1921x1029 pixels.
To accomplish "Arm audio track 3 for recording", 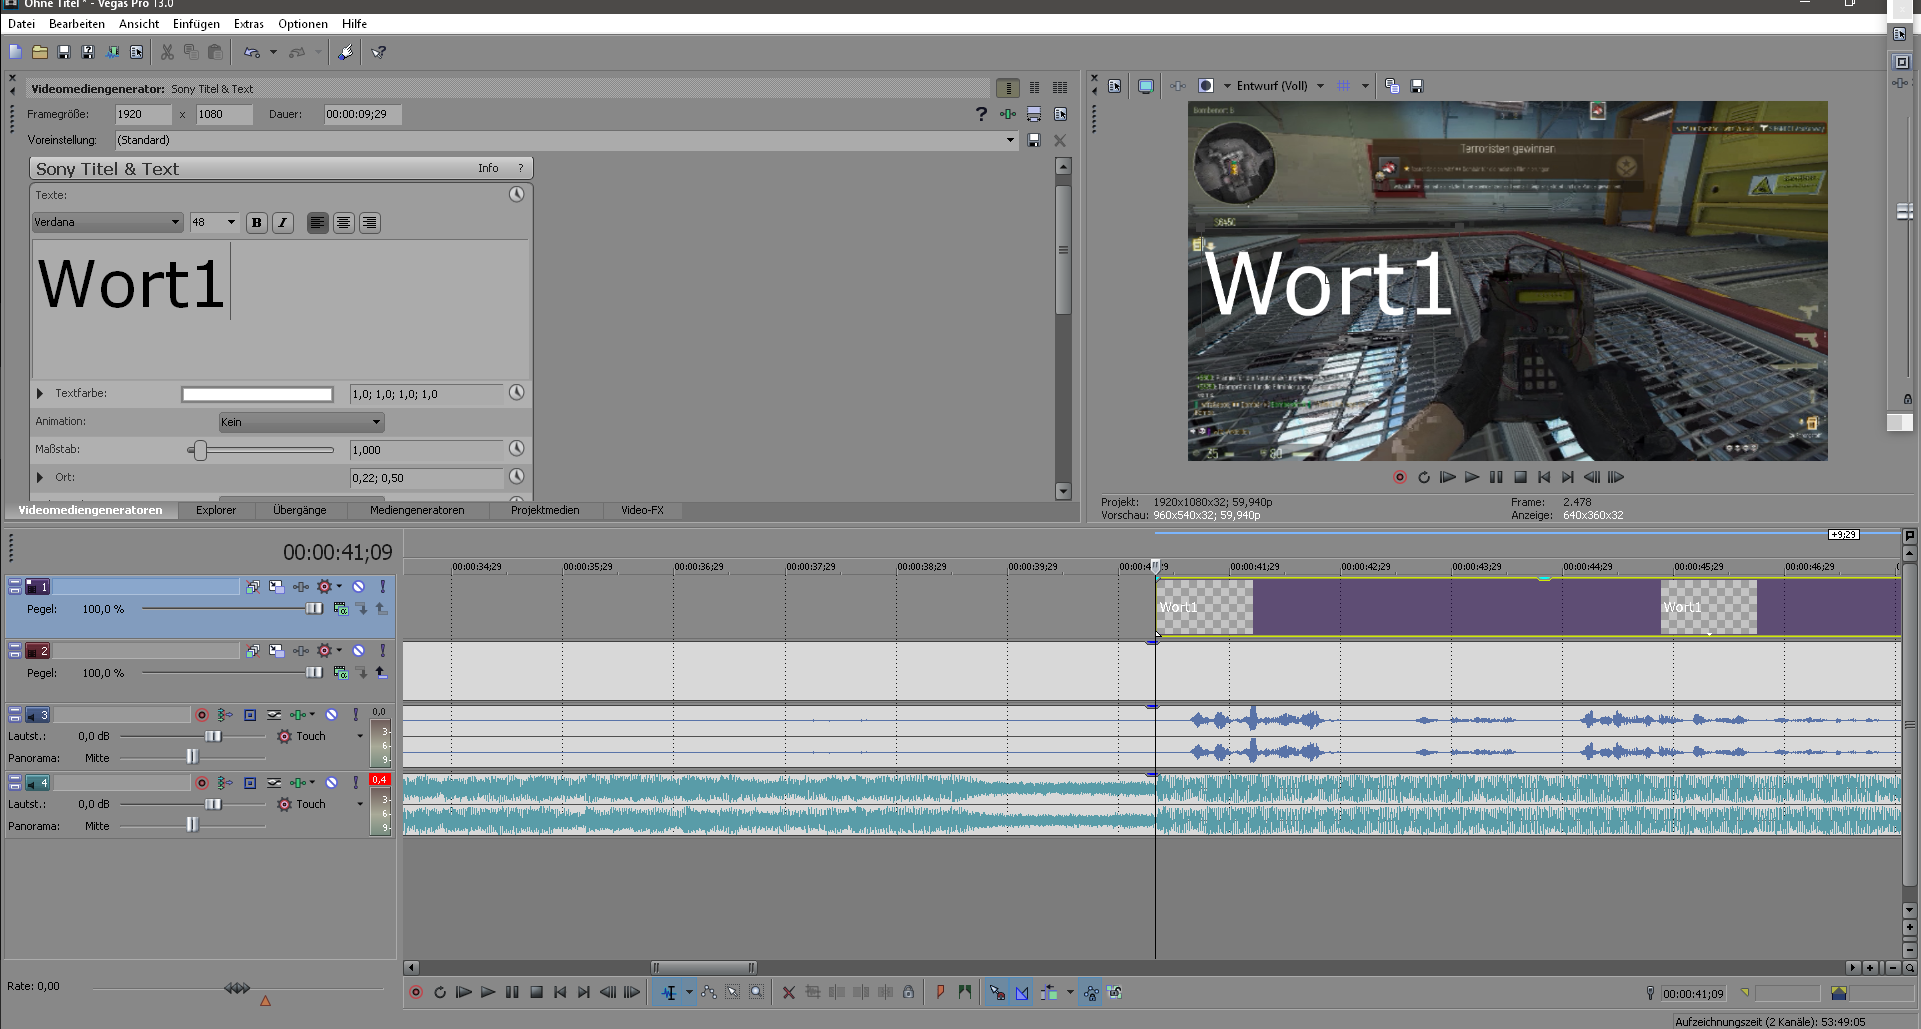I will pos(202,715).
